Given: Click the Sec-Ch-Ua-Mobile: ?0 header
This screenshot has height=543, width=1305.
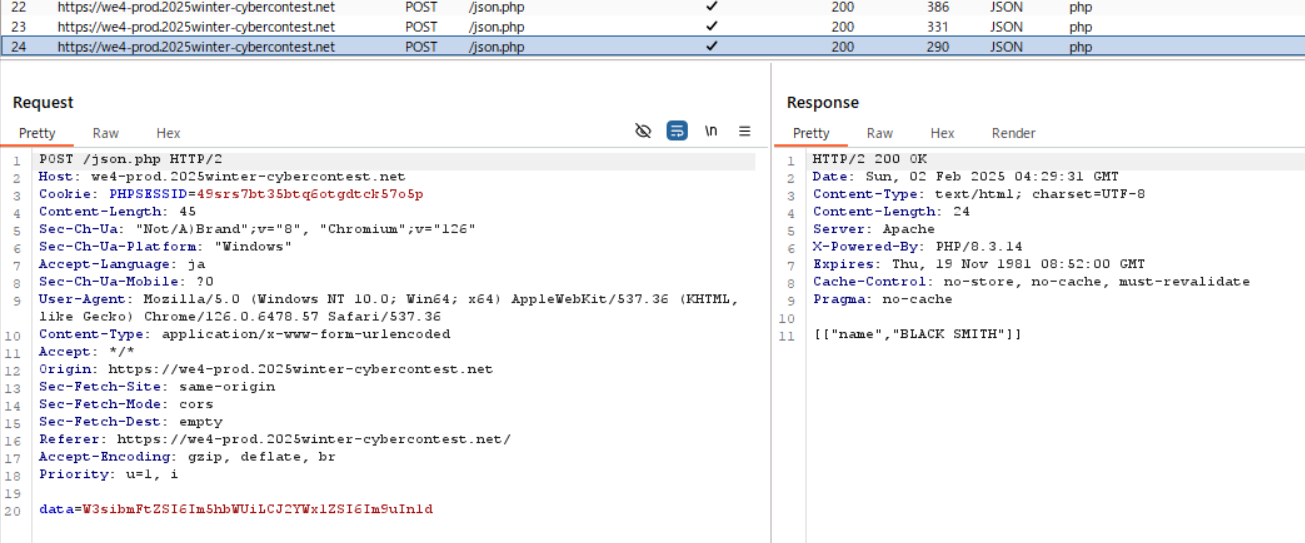Looking at the screenshot, I should [126, 282].
